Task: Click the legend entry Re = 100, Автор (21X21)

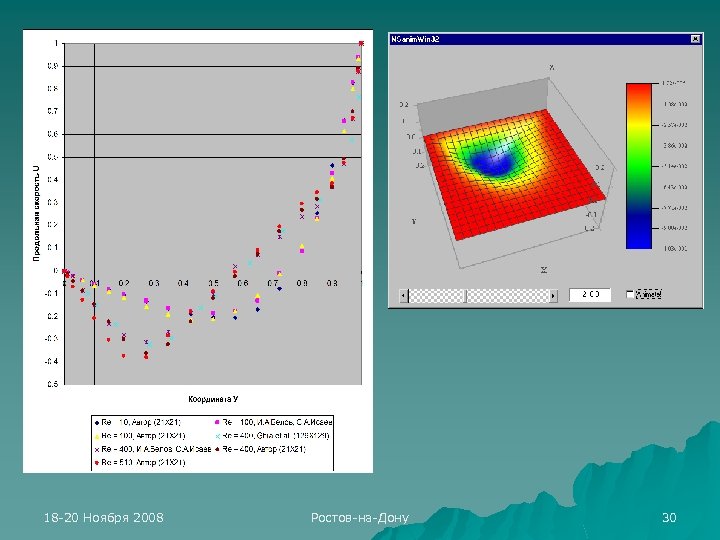Action: [x=140, y=436]
